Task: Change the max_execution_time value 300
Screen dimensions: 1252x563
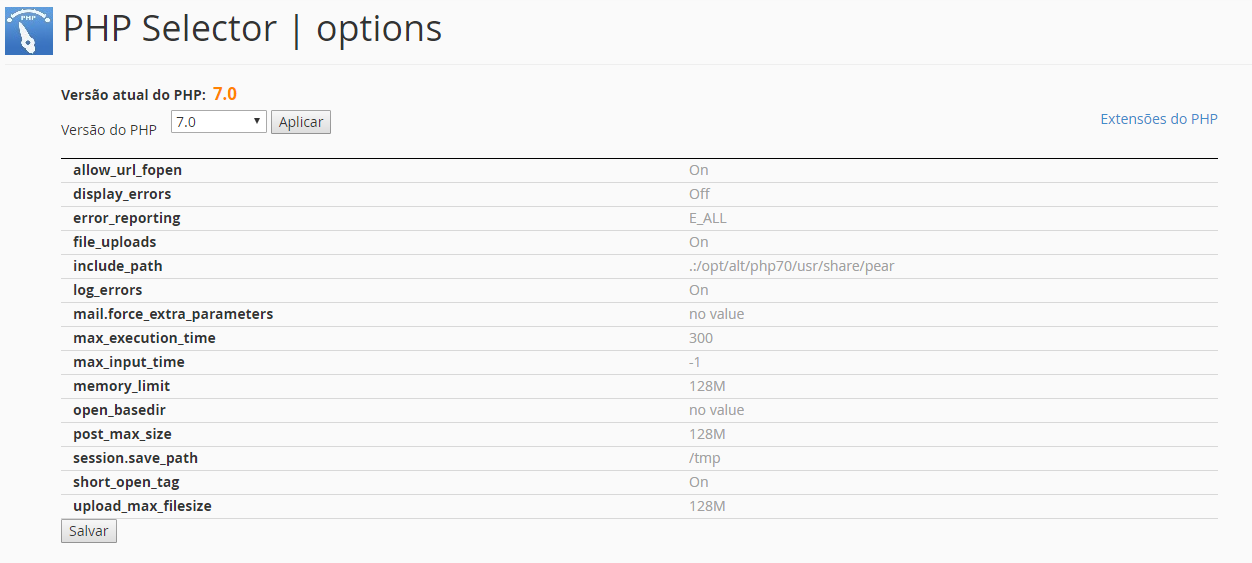Action: [700, 338]
